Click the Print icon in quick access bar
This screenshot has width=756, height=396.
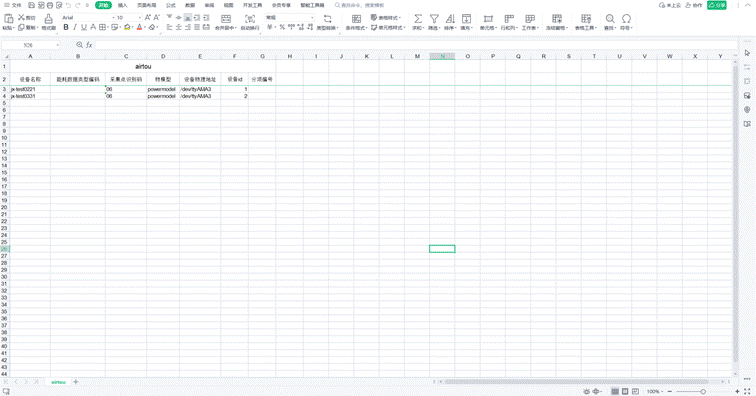(50, 5)
